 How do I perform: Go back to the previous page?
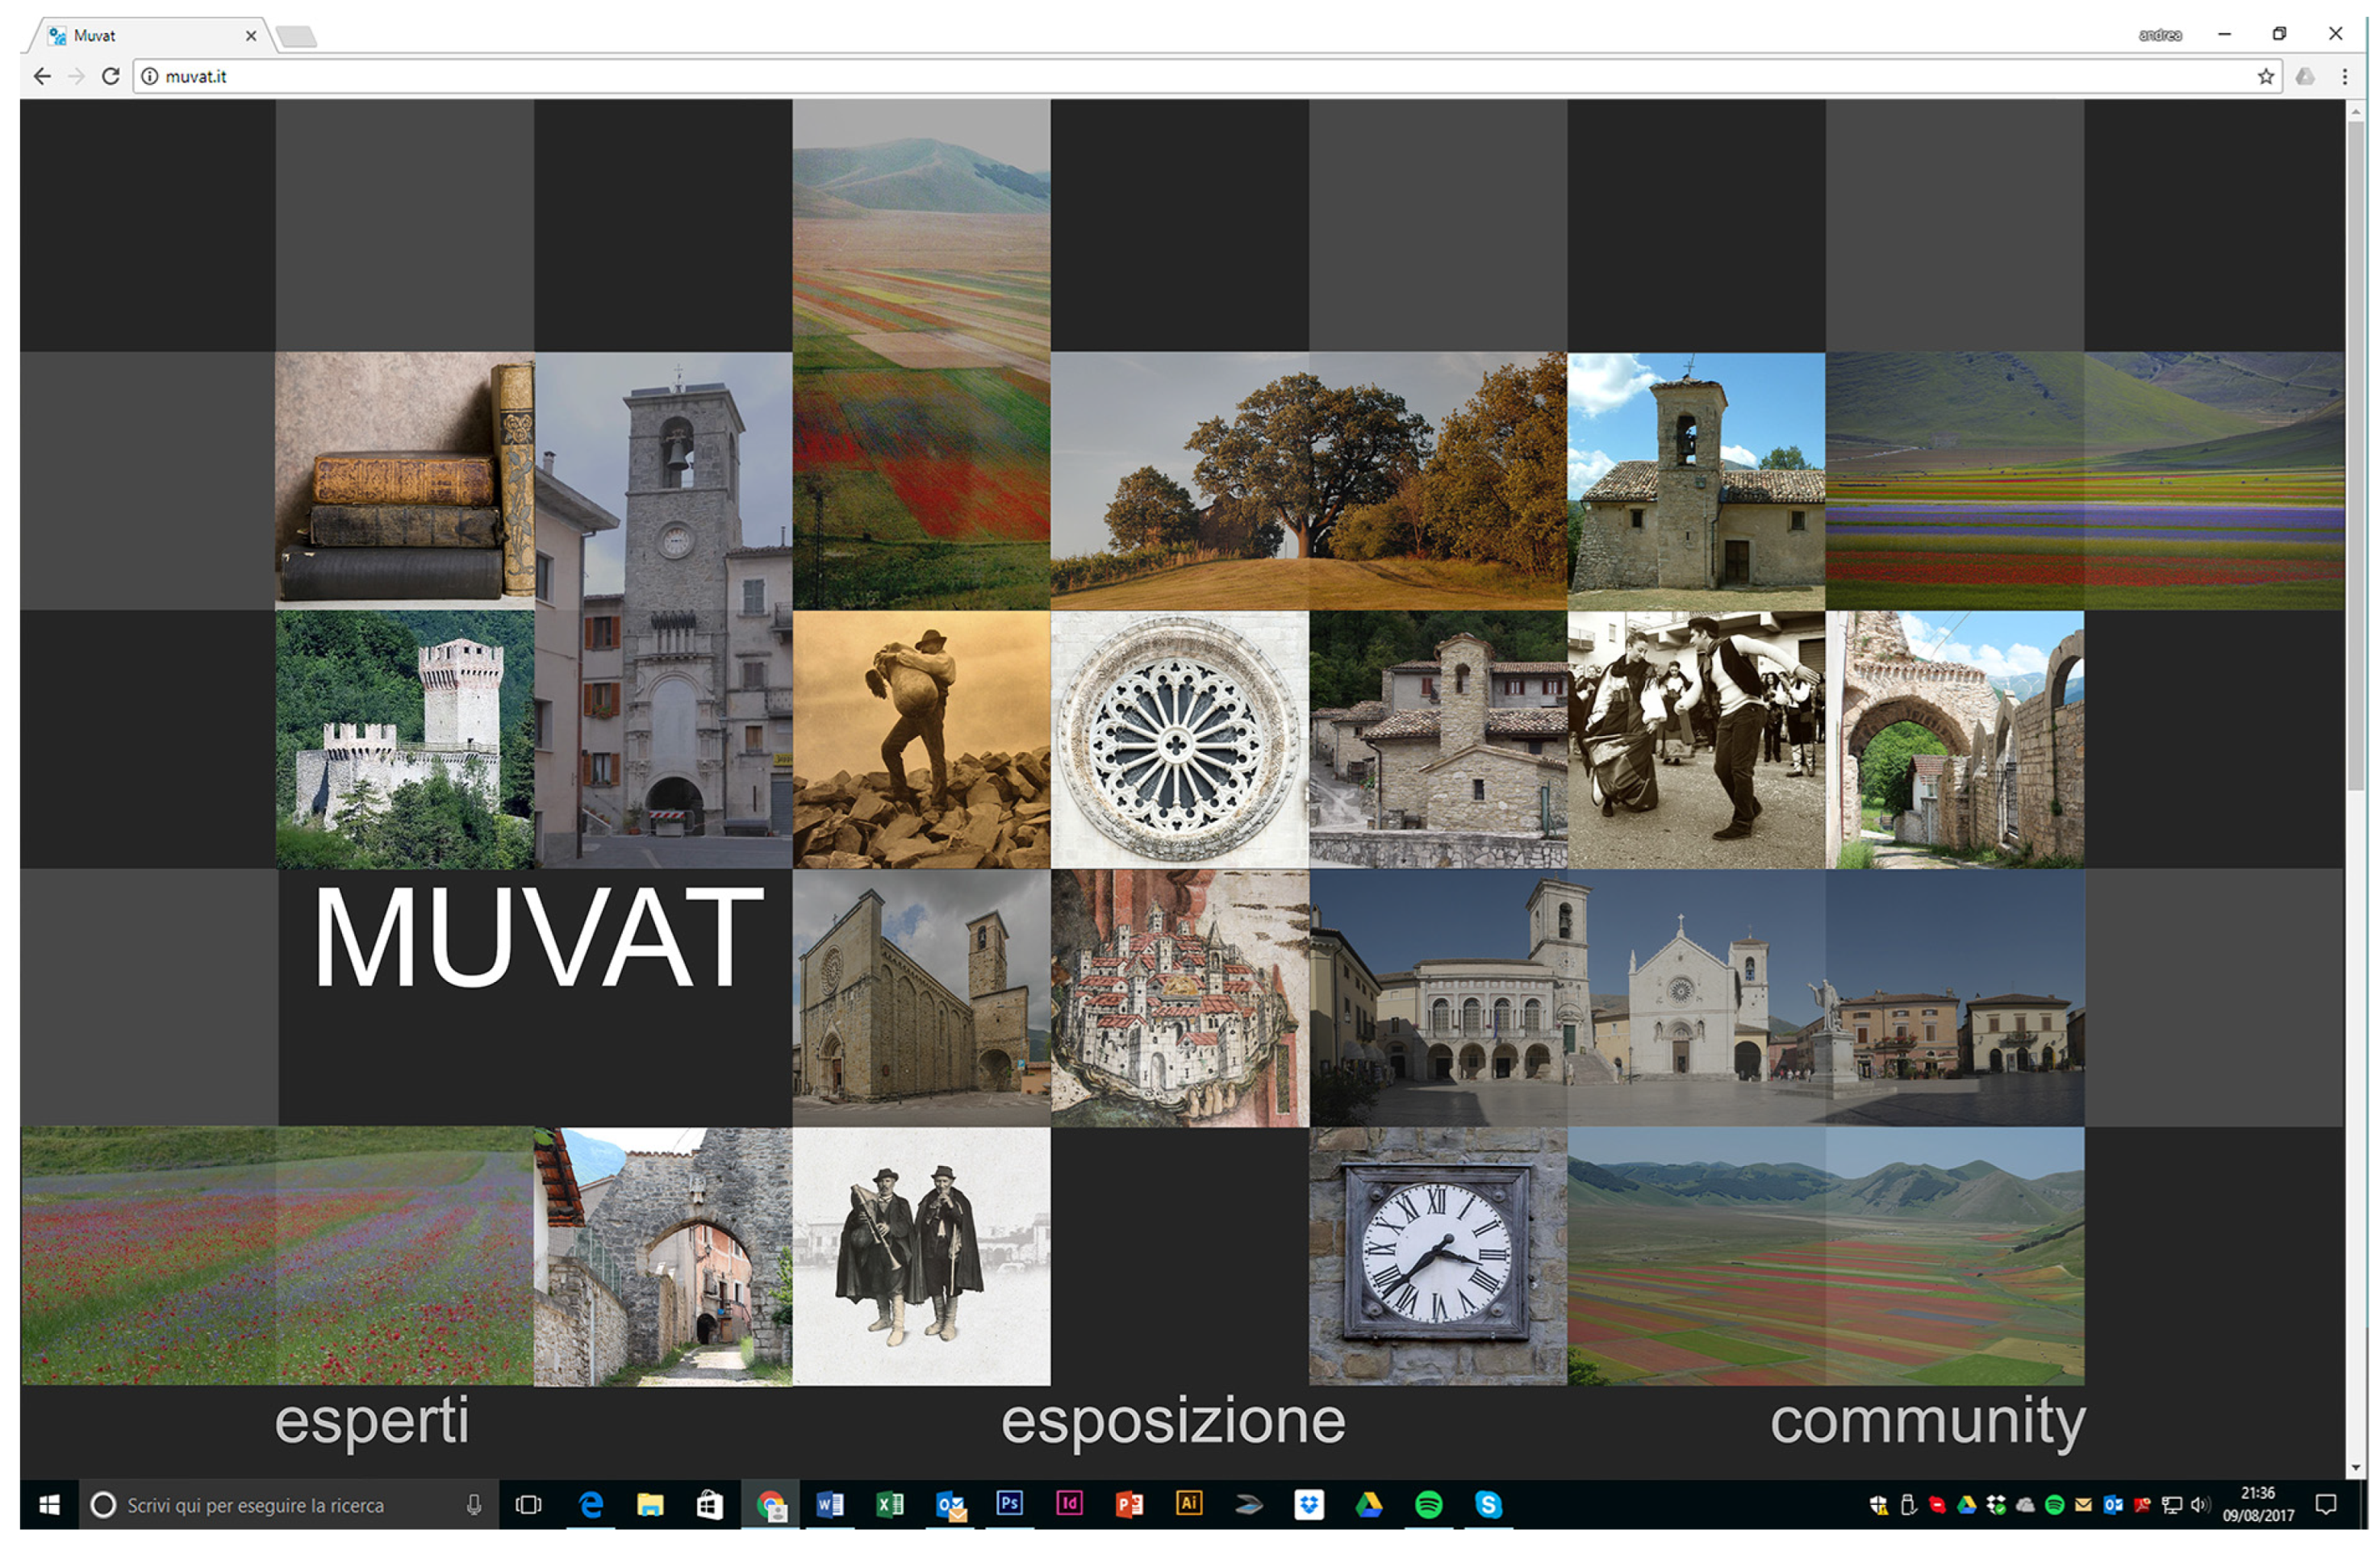click(x=42, y=76)
